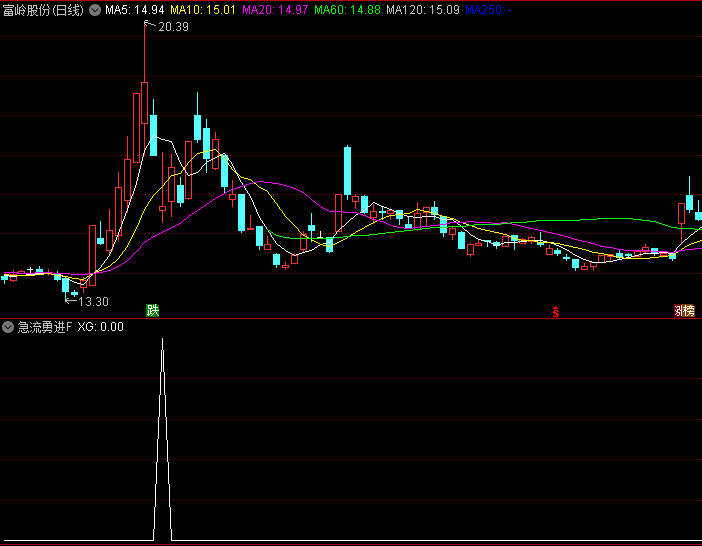The width and height of the screenshot is (702, 546).
Task: Click the 富岭股份(日线) stock title
Action: 44,10
